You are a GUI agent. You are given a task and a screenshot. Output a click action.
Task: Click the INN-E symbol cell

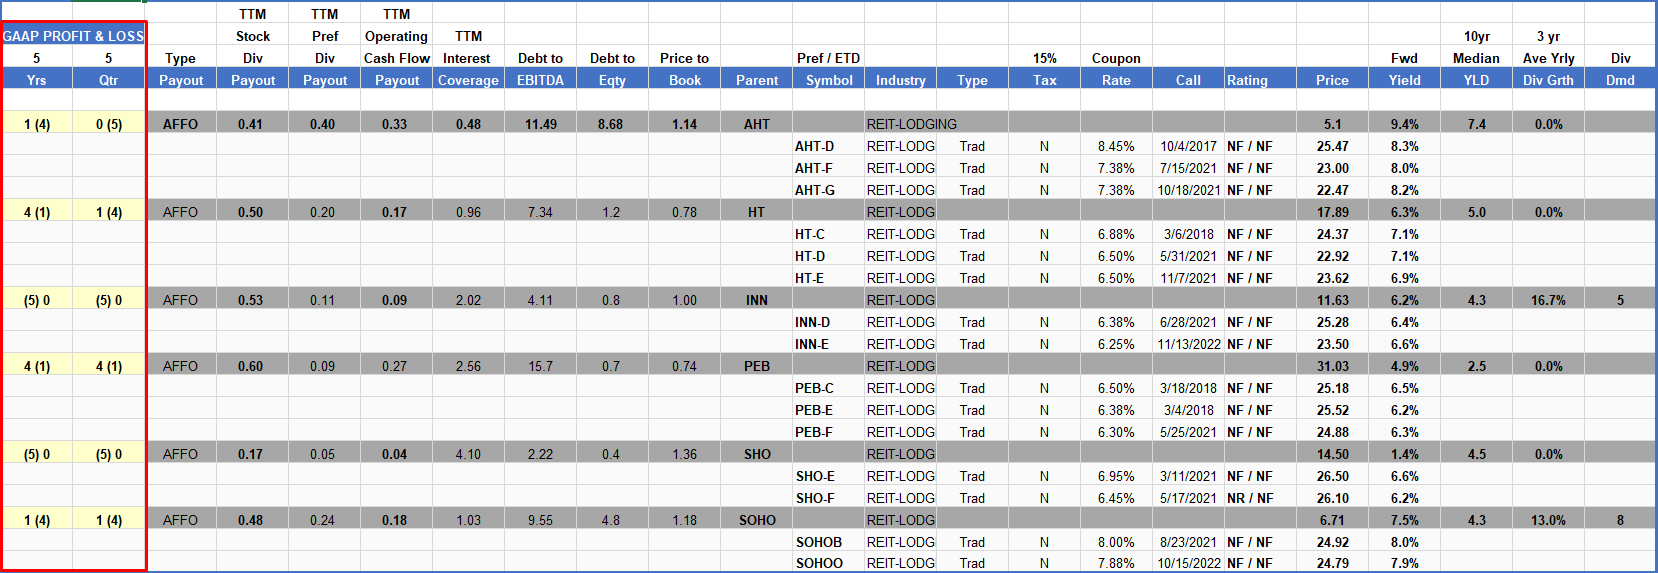pos(812,344)
